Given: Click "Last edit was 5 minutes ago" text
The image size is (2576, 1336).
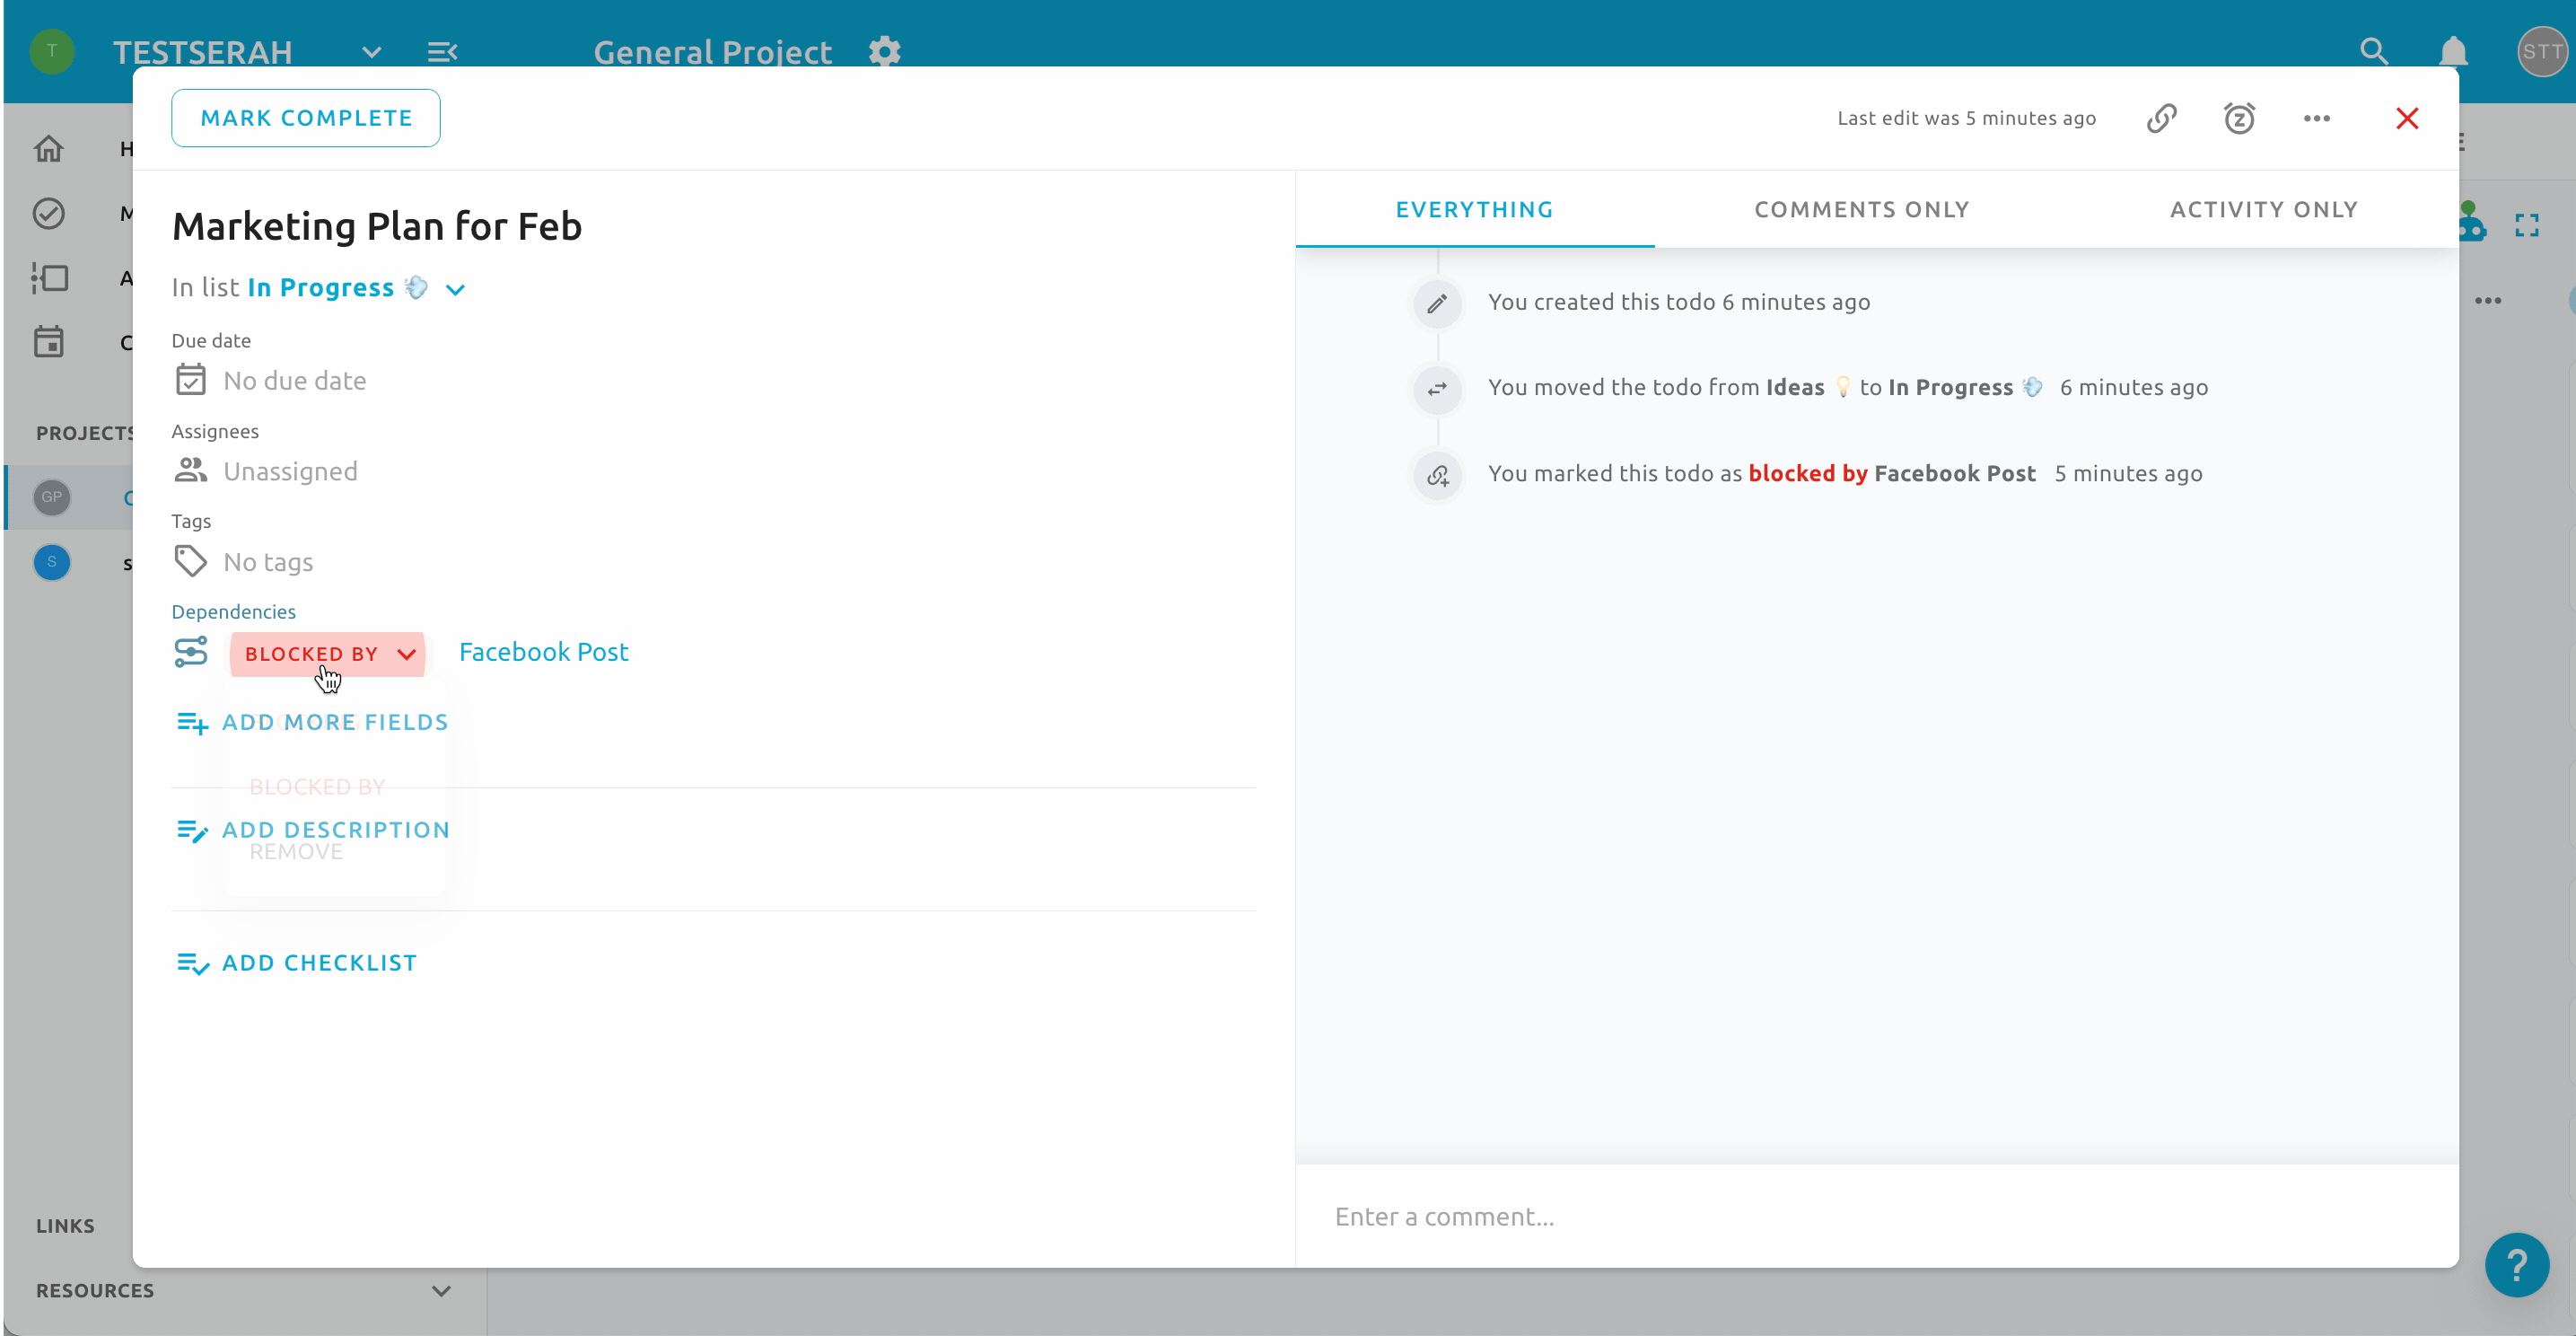Looking at the screenshot, I should [x=1966, y=118].
